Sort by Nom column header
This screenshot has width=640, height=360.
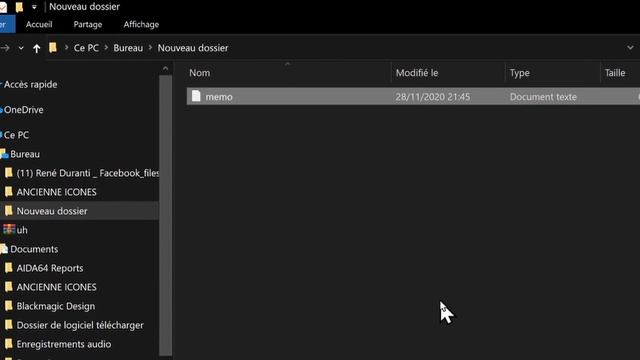tap(200, 73)
